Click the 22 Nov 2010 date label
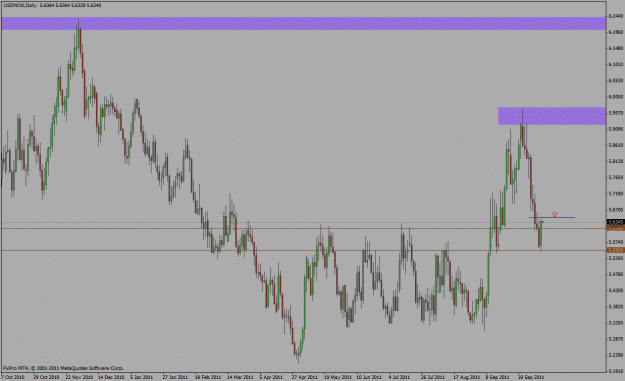This screenshot has height=381, width=625. tap(79, 377)
